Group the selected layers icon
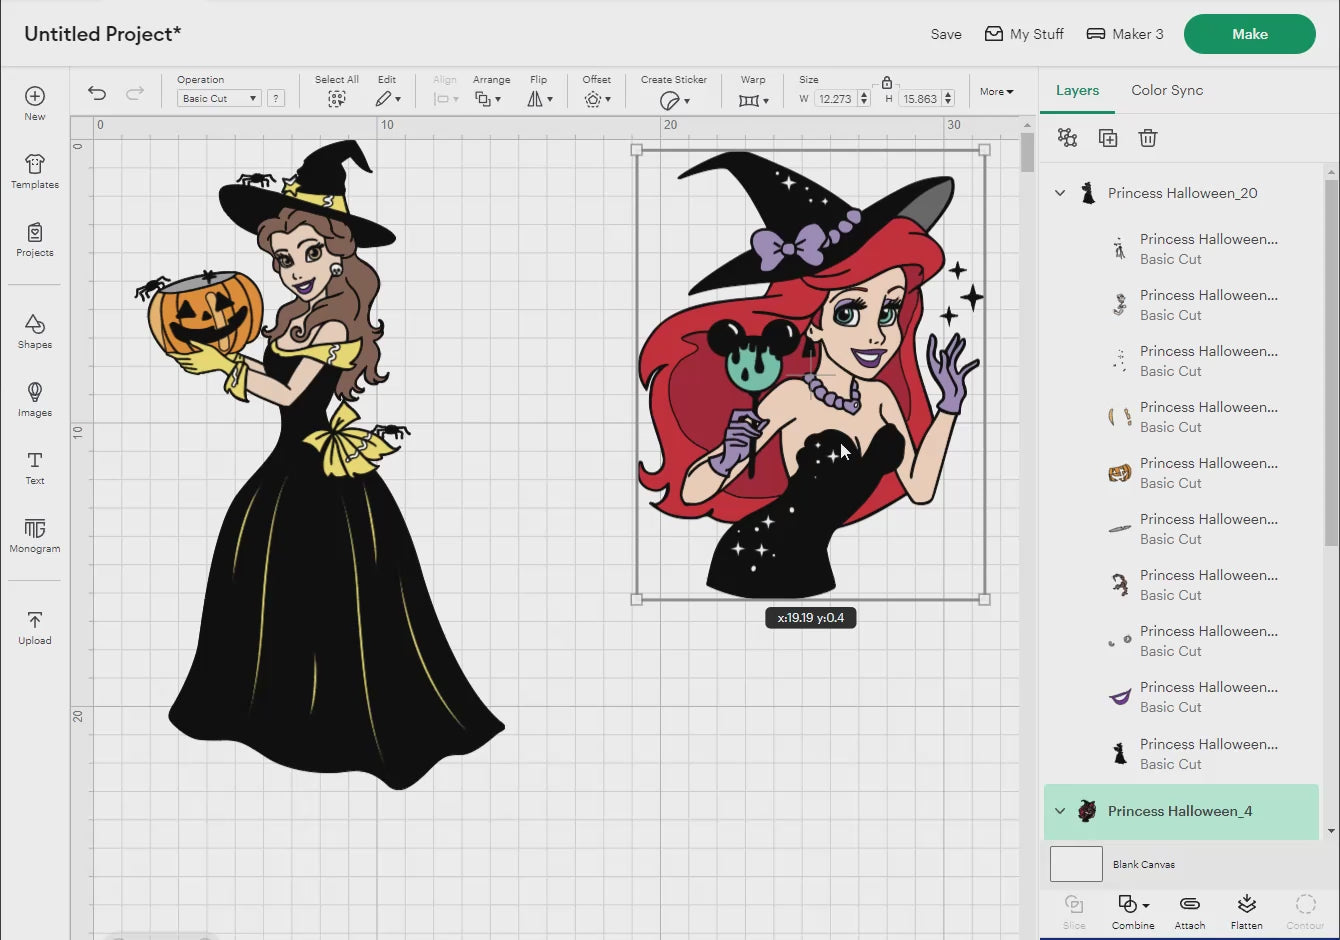1340x940 pixels. tap(1068, 138)
